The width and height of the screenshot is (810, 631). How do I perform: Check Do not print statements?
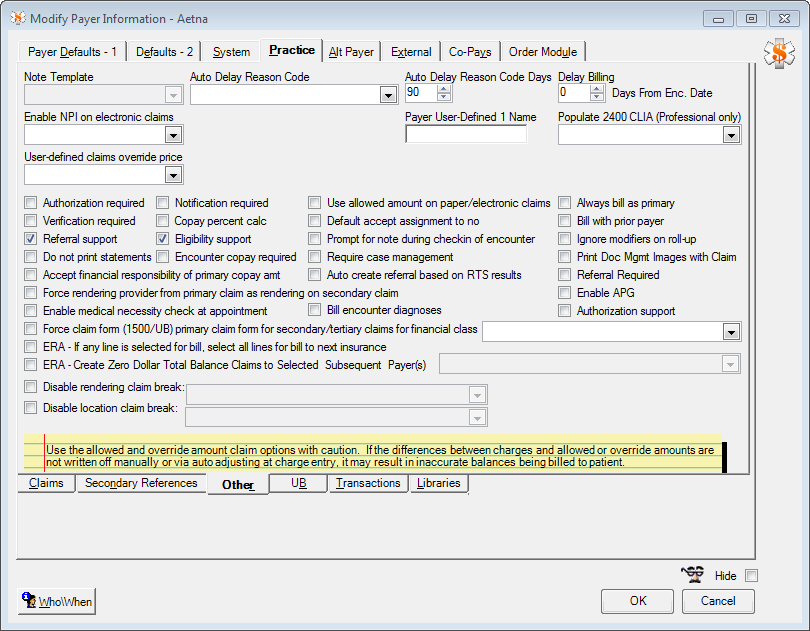[31, 257]
